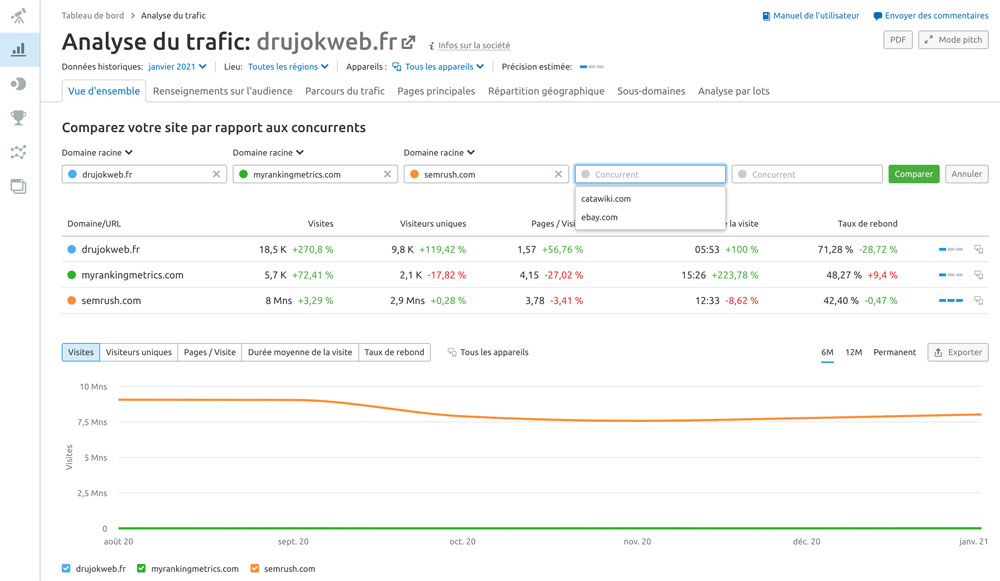
Task: Remove myrankingmetrics.com from comparison
Action: click(387, 174)
